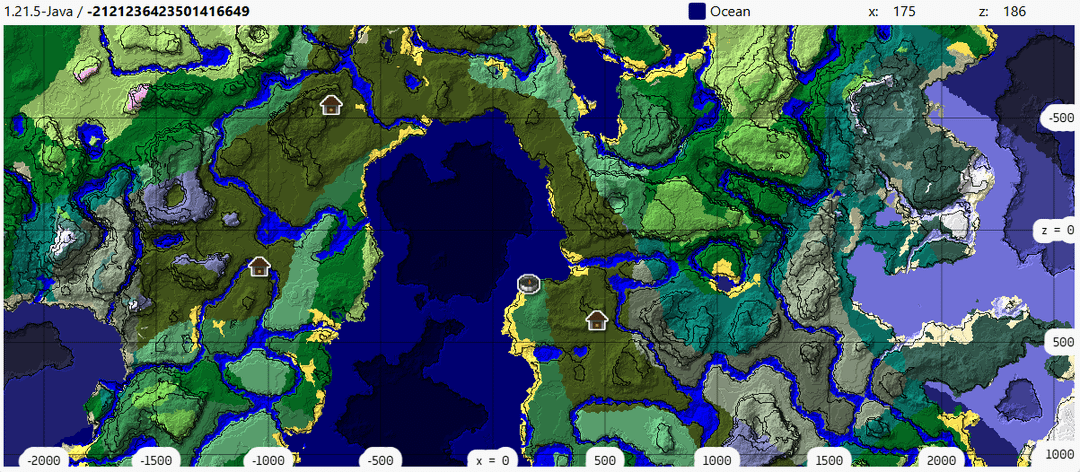Viewport: 1080px width, 472px height.
Task: Click the "x = 0" axis label
Action: pos(492,460)
